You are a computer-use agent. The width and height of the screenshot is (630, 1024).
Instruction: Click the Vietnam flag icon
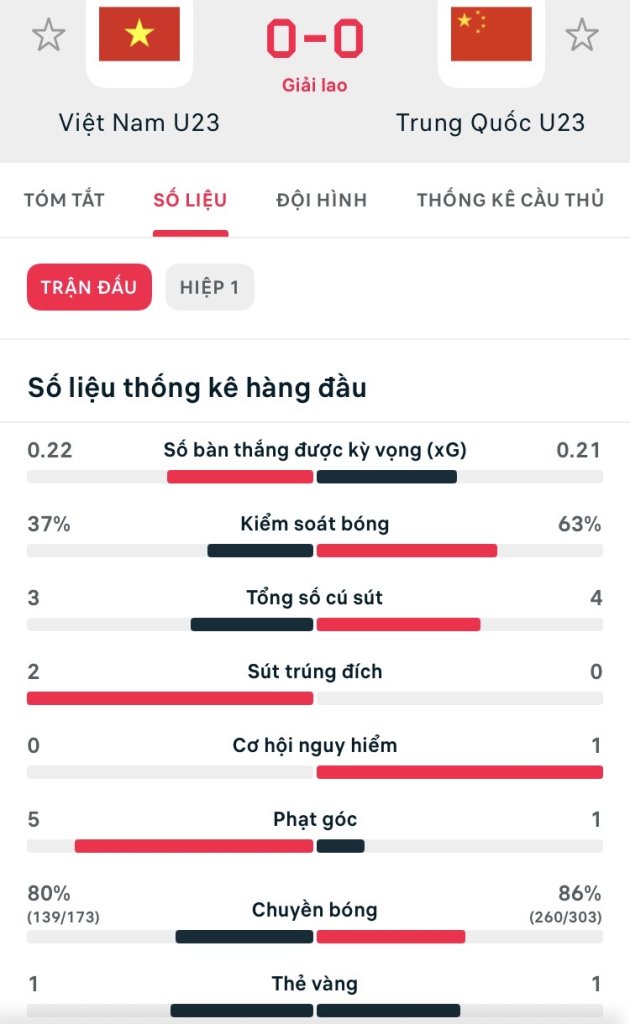coord(139,35)
